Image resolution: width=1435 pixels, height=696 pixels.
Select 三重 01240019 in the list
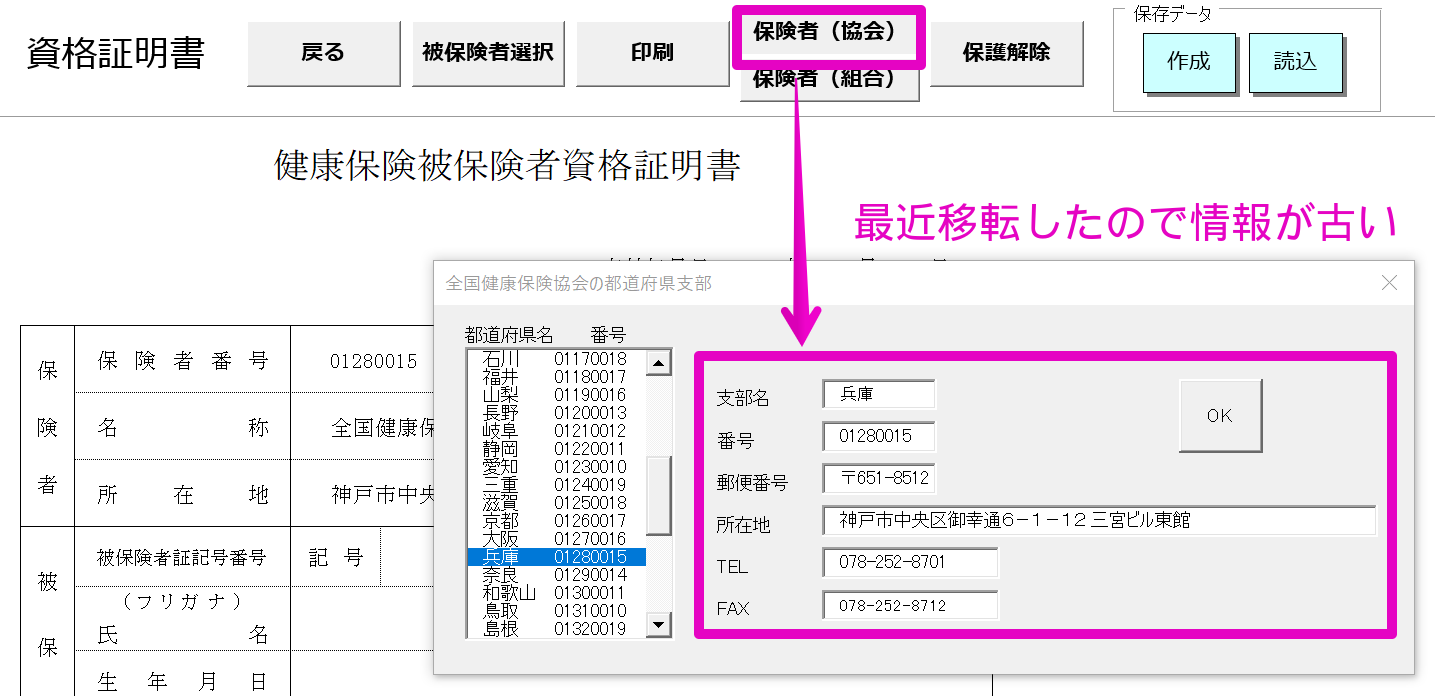tap(556, 484)
